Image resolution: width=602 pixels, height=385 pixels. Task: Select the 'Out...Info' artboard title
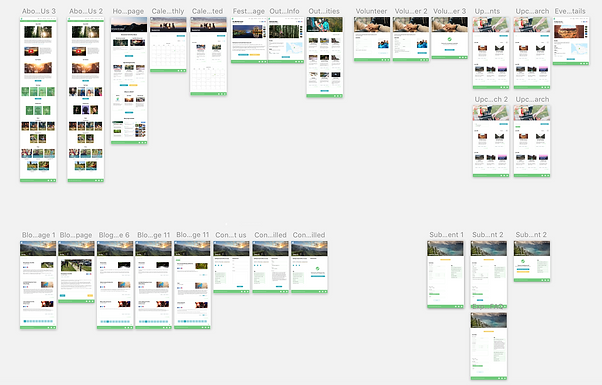point(284,11)
